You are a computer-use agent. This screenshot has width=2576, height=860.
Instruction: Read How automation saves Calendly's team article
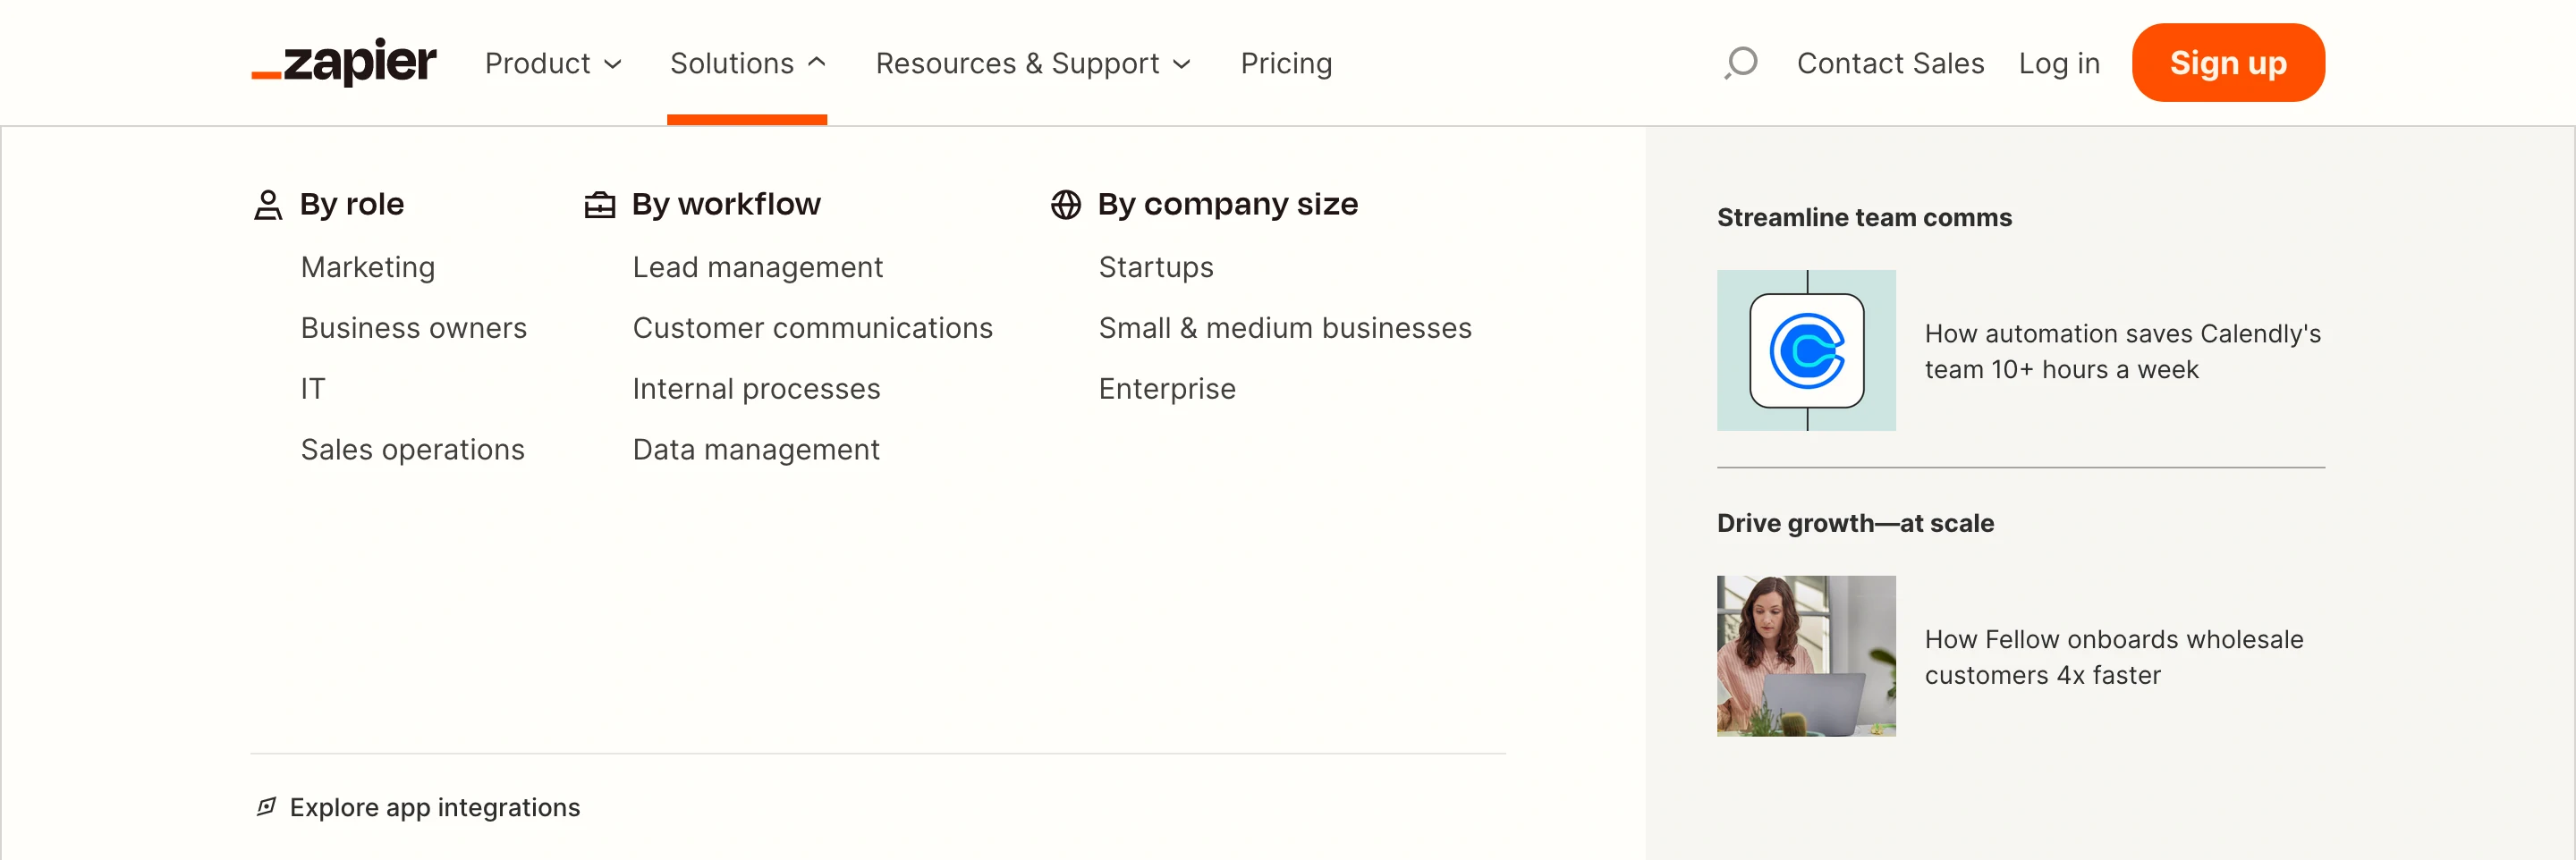point(2121,351)
